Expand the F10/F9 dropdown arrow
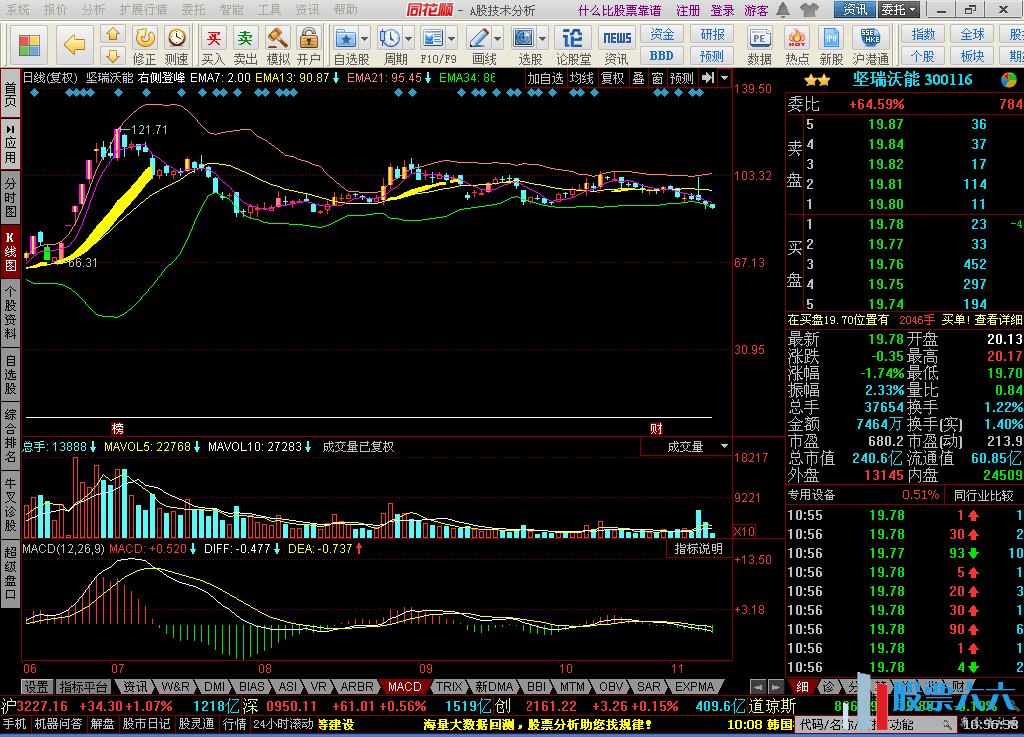This screenshot has height=737, width=1024. coord(452,39)
